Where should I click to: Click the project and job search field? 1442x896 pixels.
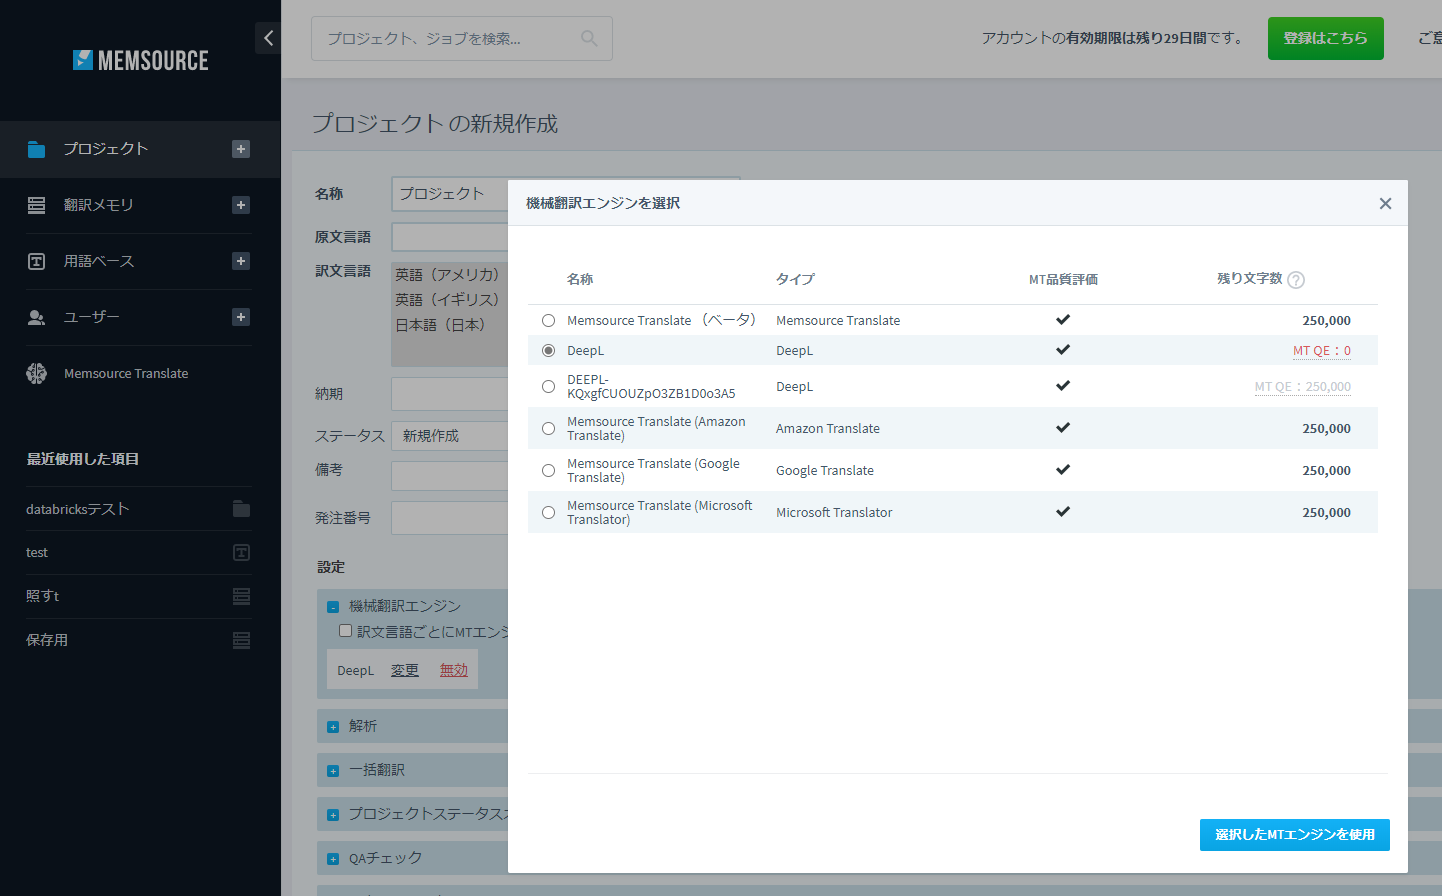462,38
